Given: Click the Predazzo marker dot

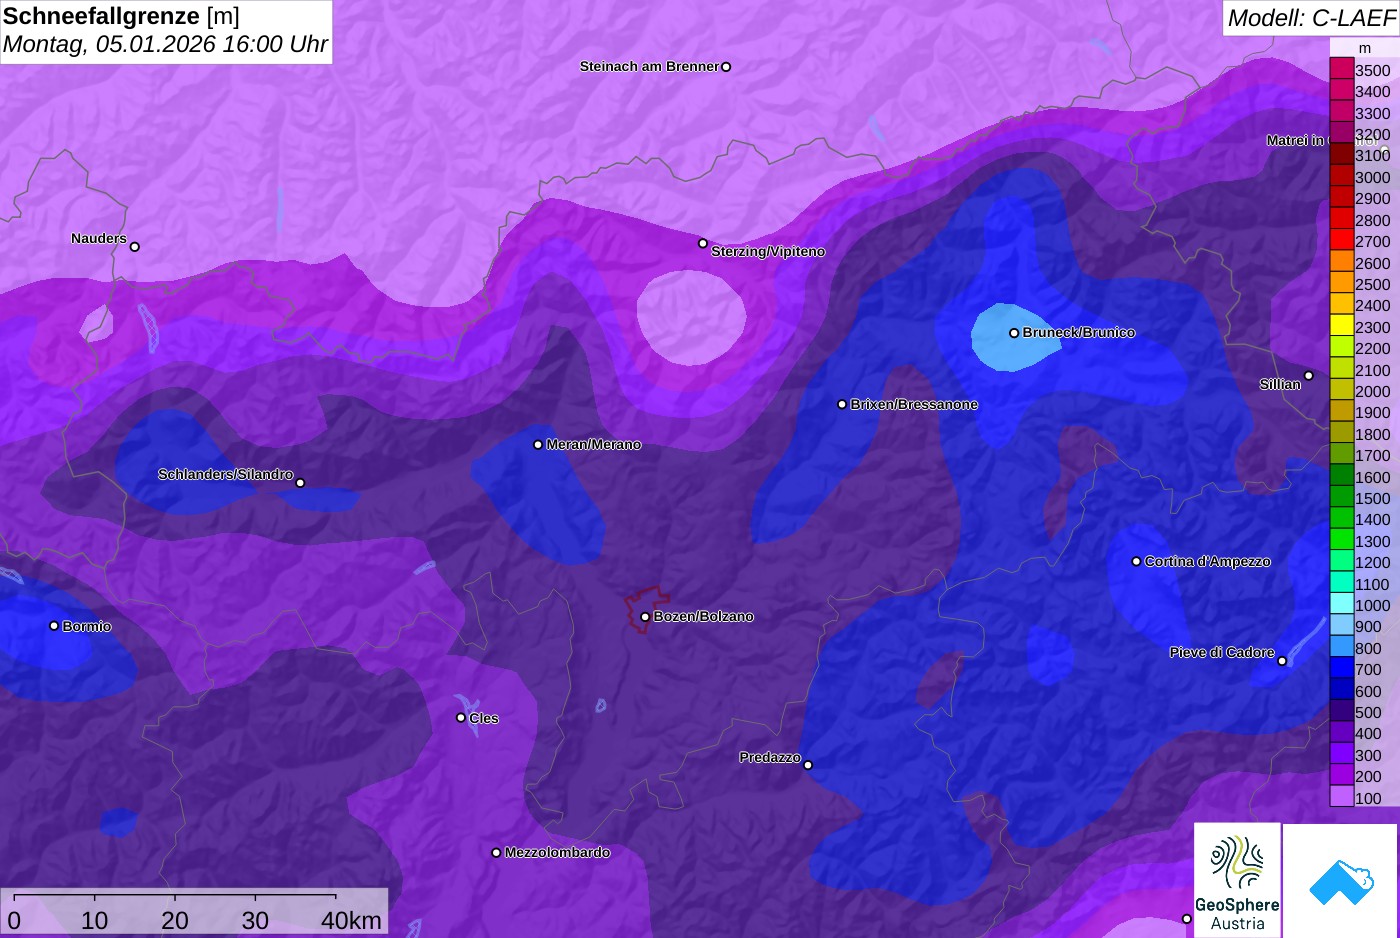Looking at the screenshot, I should pos(808,765).
